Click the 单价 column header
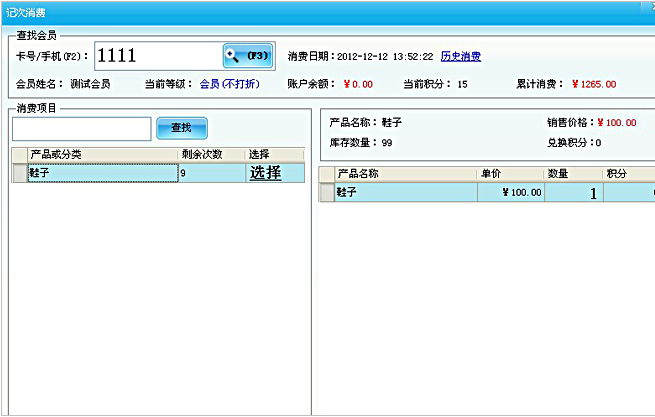This screenshot has height=417, width=655. click(x=511, y=174)
